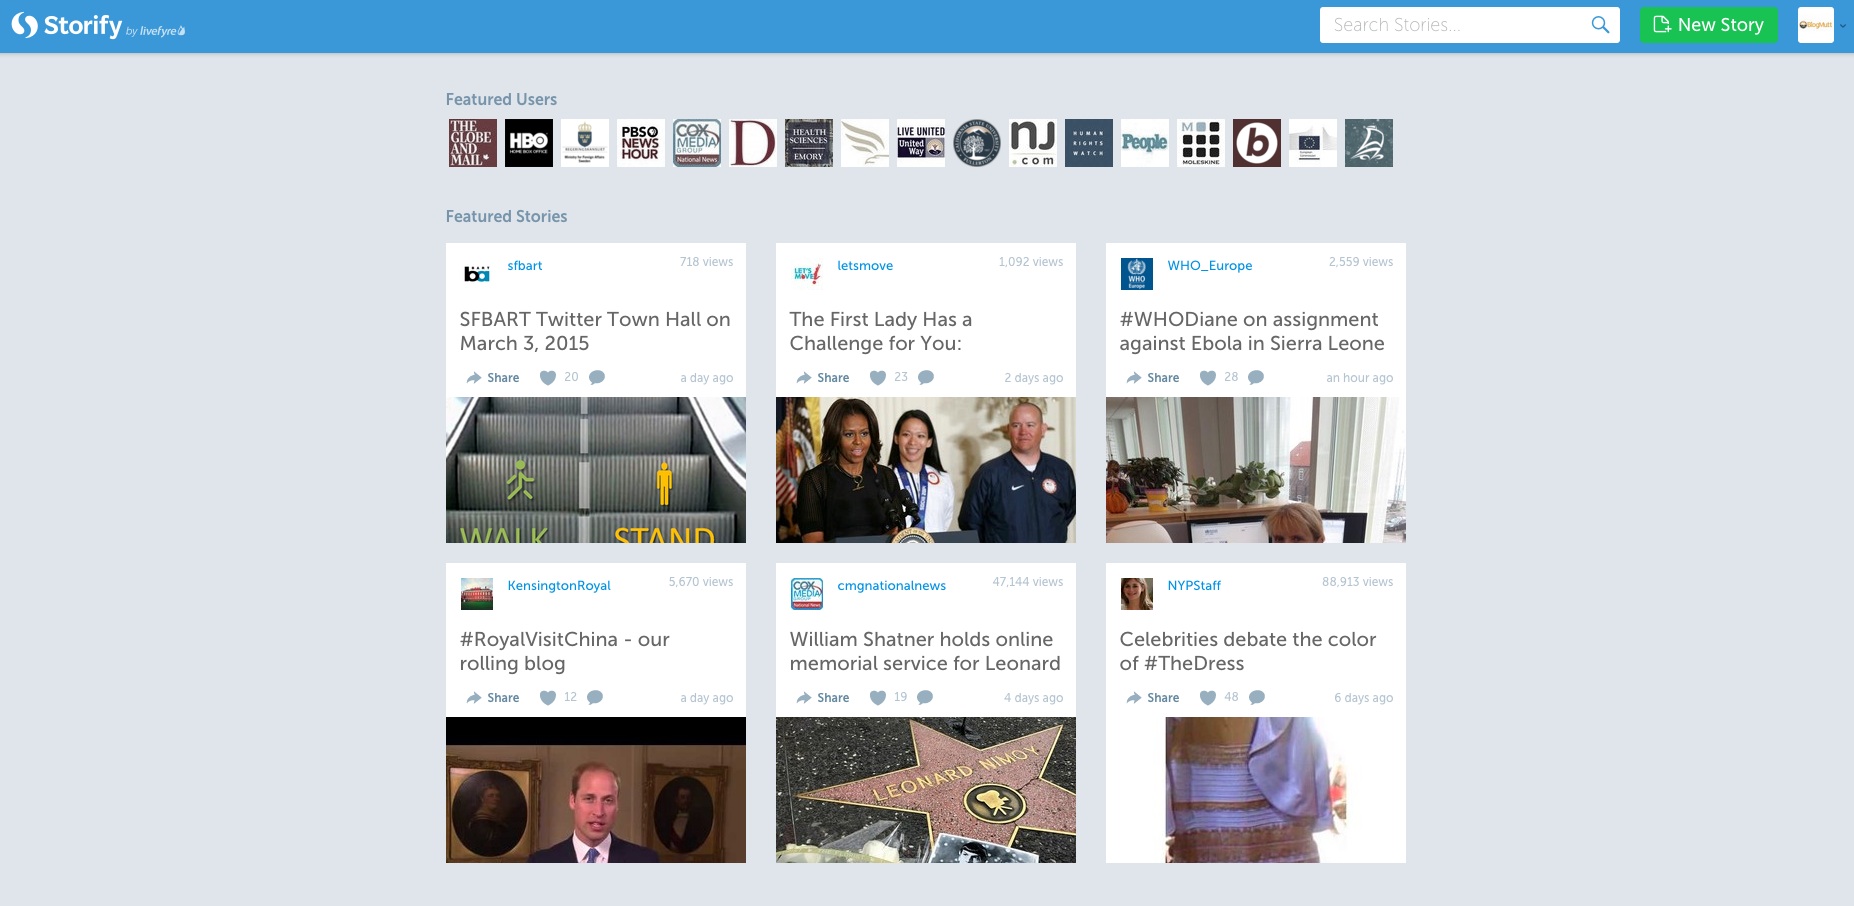Open the sailboat logo featured user
The image size is (1854, 906).
(1369, 143)
